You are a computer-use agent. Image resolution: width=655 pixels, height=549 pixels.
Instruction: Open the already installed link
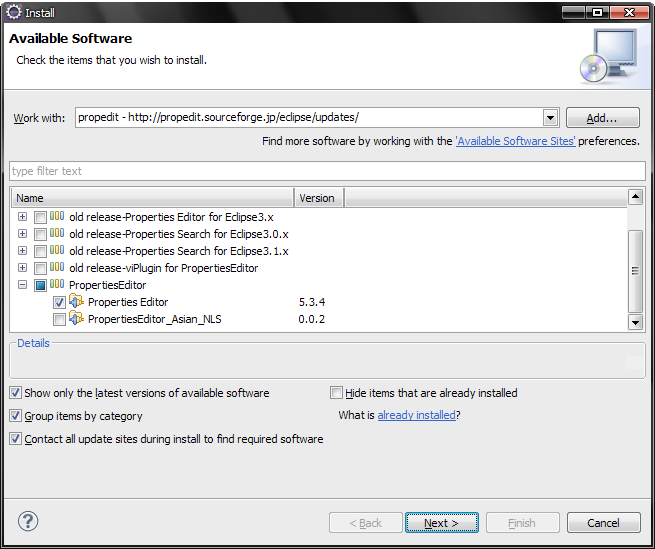pos(416,415)
